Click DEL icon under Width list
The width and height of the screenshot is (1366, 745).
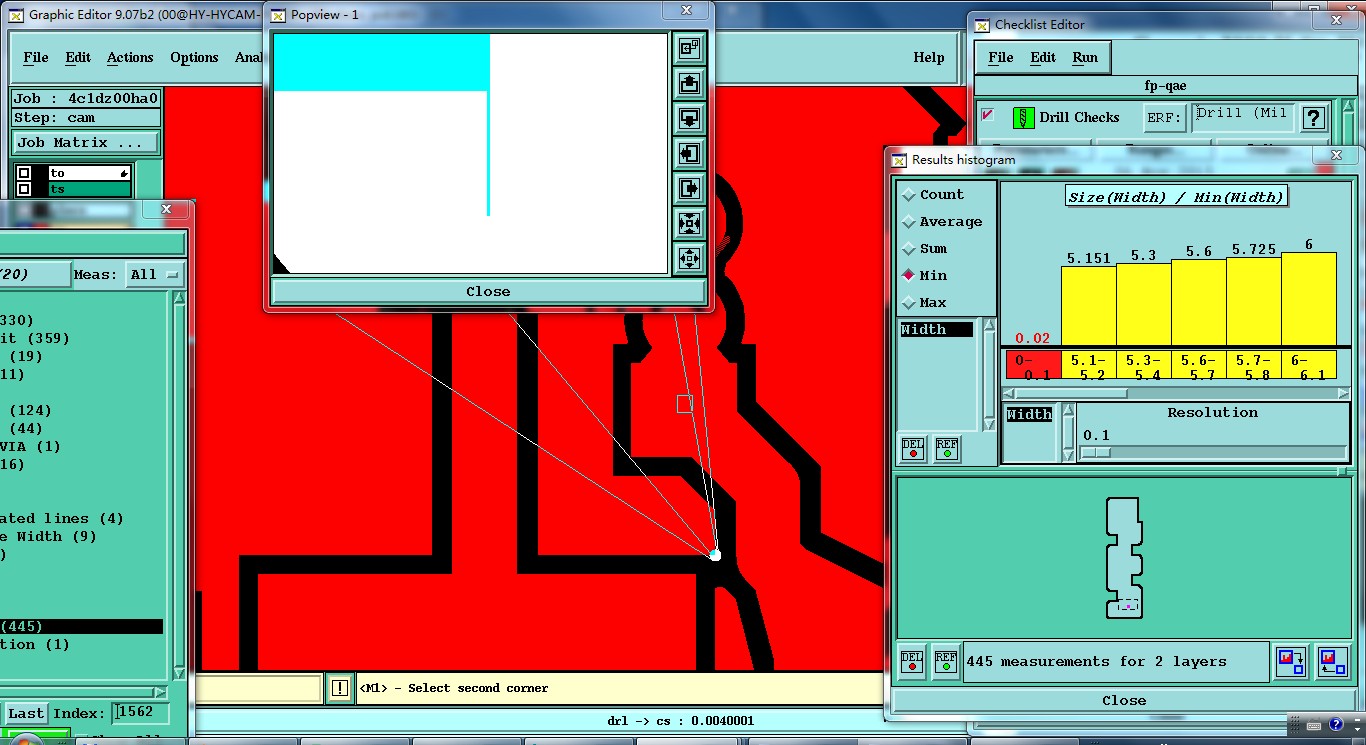[x=913, y=449]
